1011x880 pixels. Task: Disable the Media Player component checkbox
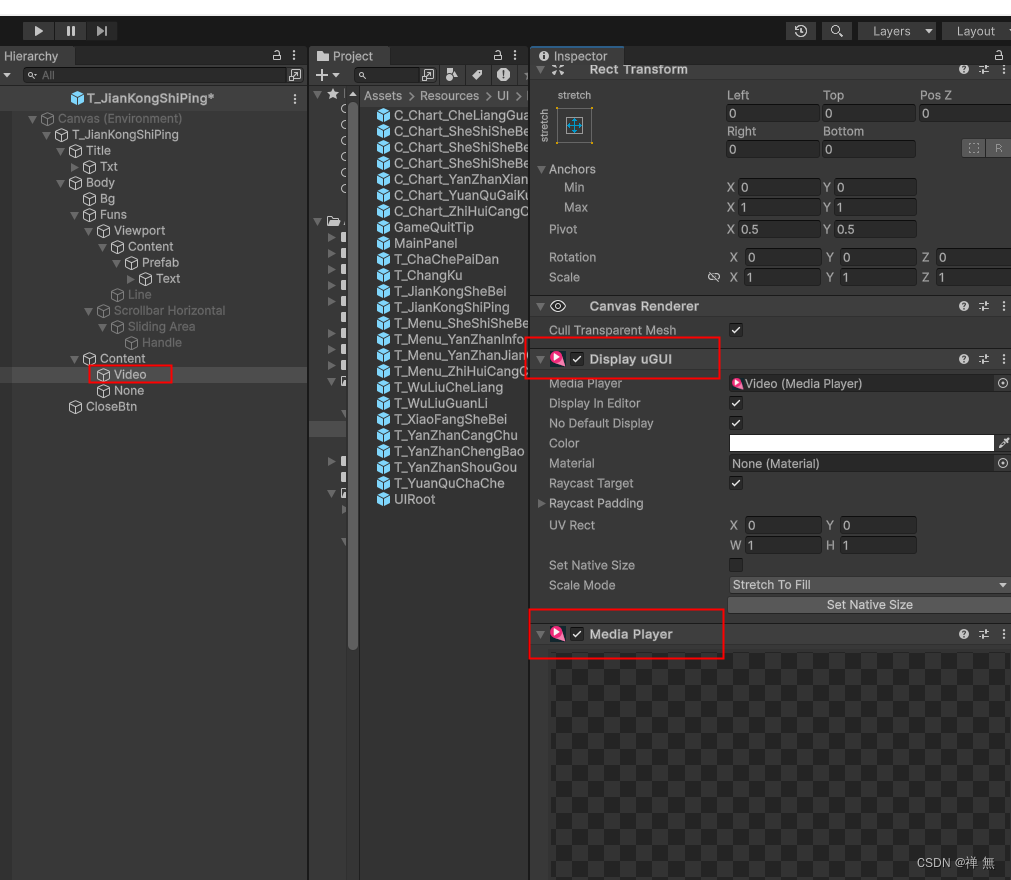[x=577, y=634]
